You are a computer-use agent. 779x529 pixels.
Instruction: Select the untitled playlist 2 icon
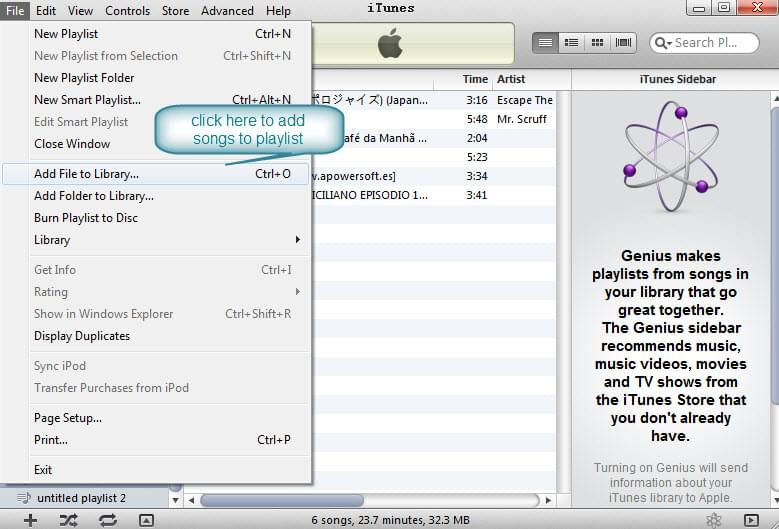(23, 498)
